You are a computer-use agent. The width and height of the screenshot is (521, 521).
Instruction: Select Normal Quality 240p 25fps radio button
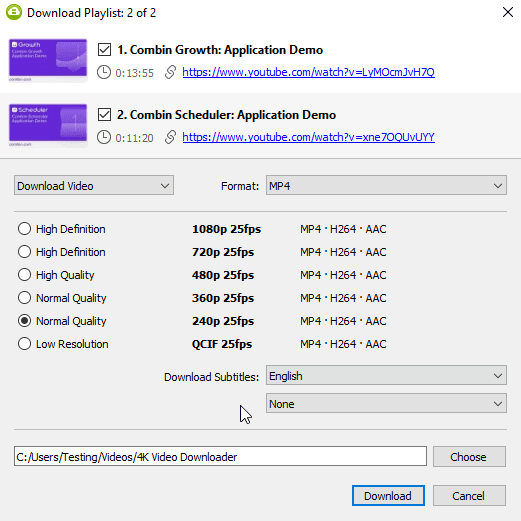click(x=24, y=321)
